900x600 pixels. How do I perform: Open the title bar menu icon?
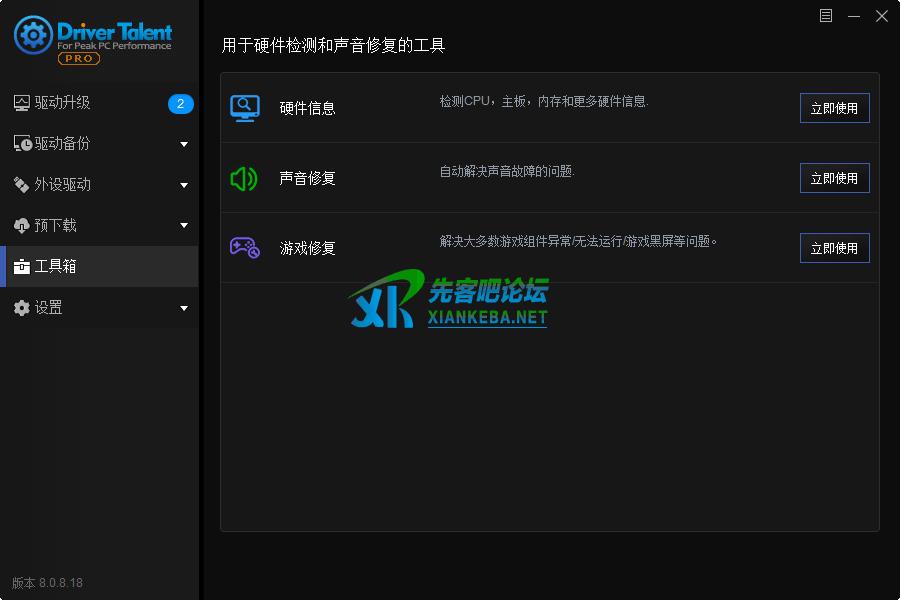[x=825, y=16]
